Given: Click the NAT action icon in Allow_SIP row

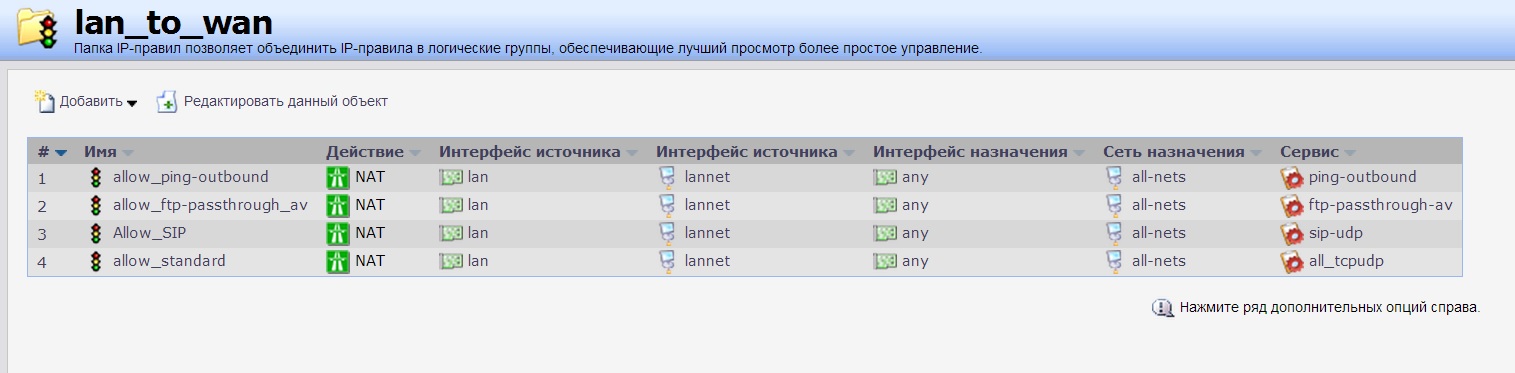Looking at the screenshot, I should [338, 233].
